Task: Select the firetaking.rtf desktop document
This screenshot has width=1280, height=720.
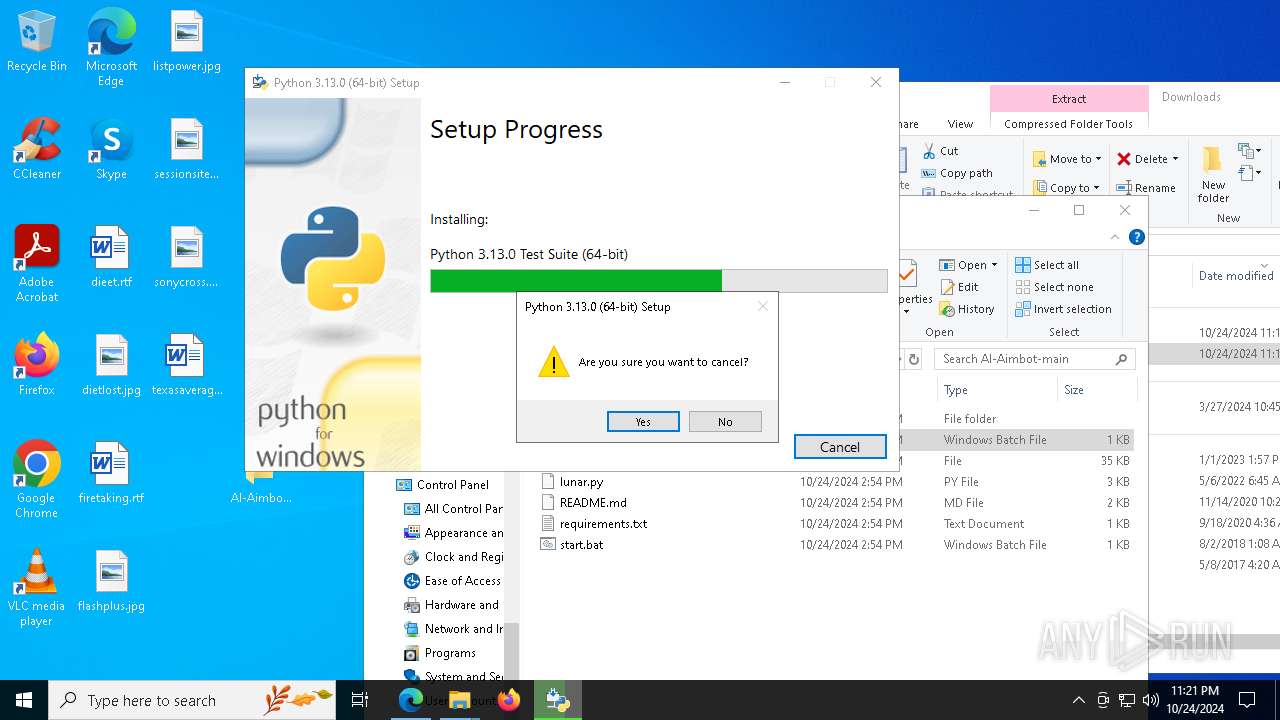Action: click(x=111, y=474)
